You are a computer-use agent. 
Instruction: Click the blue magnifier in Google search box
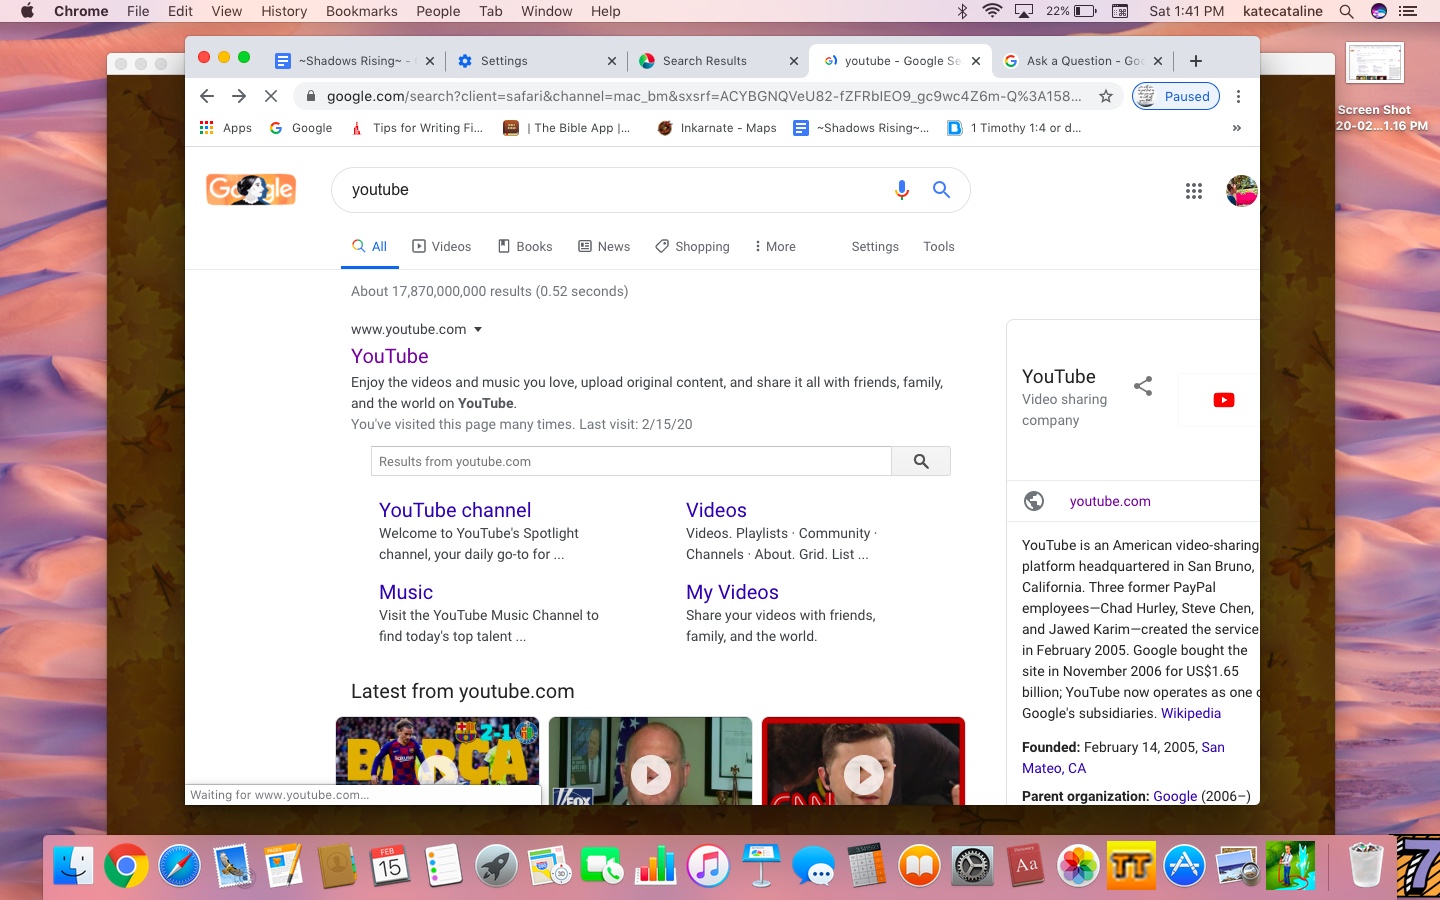pos(941,189)
